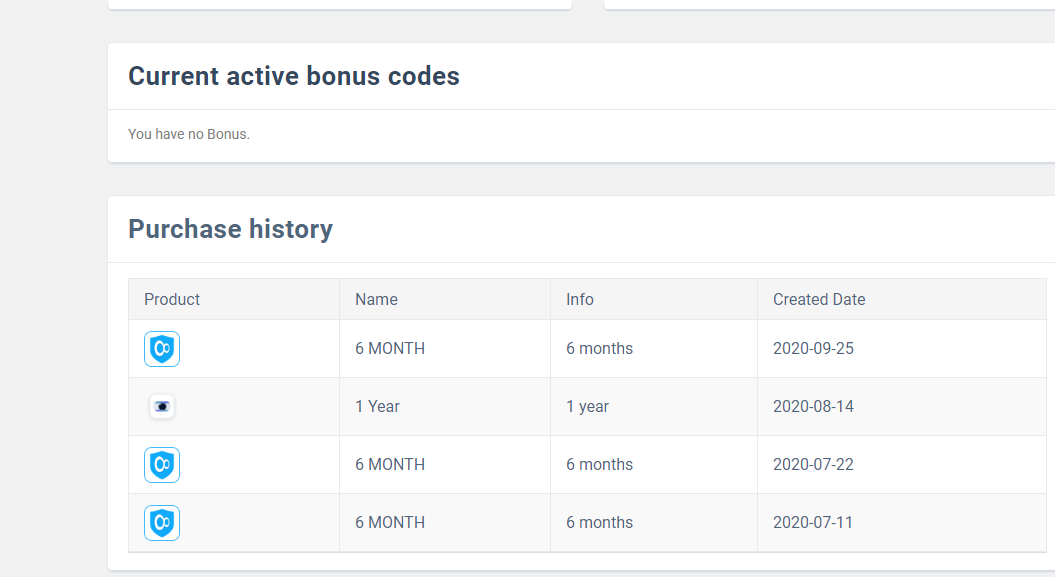Click the Info column header
Viewport: 1055px width, 577px height.
click(580, 299)
